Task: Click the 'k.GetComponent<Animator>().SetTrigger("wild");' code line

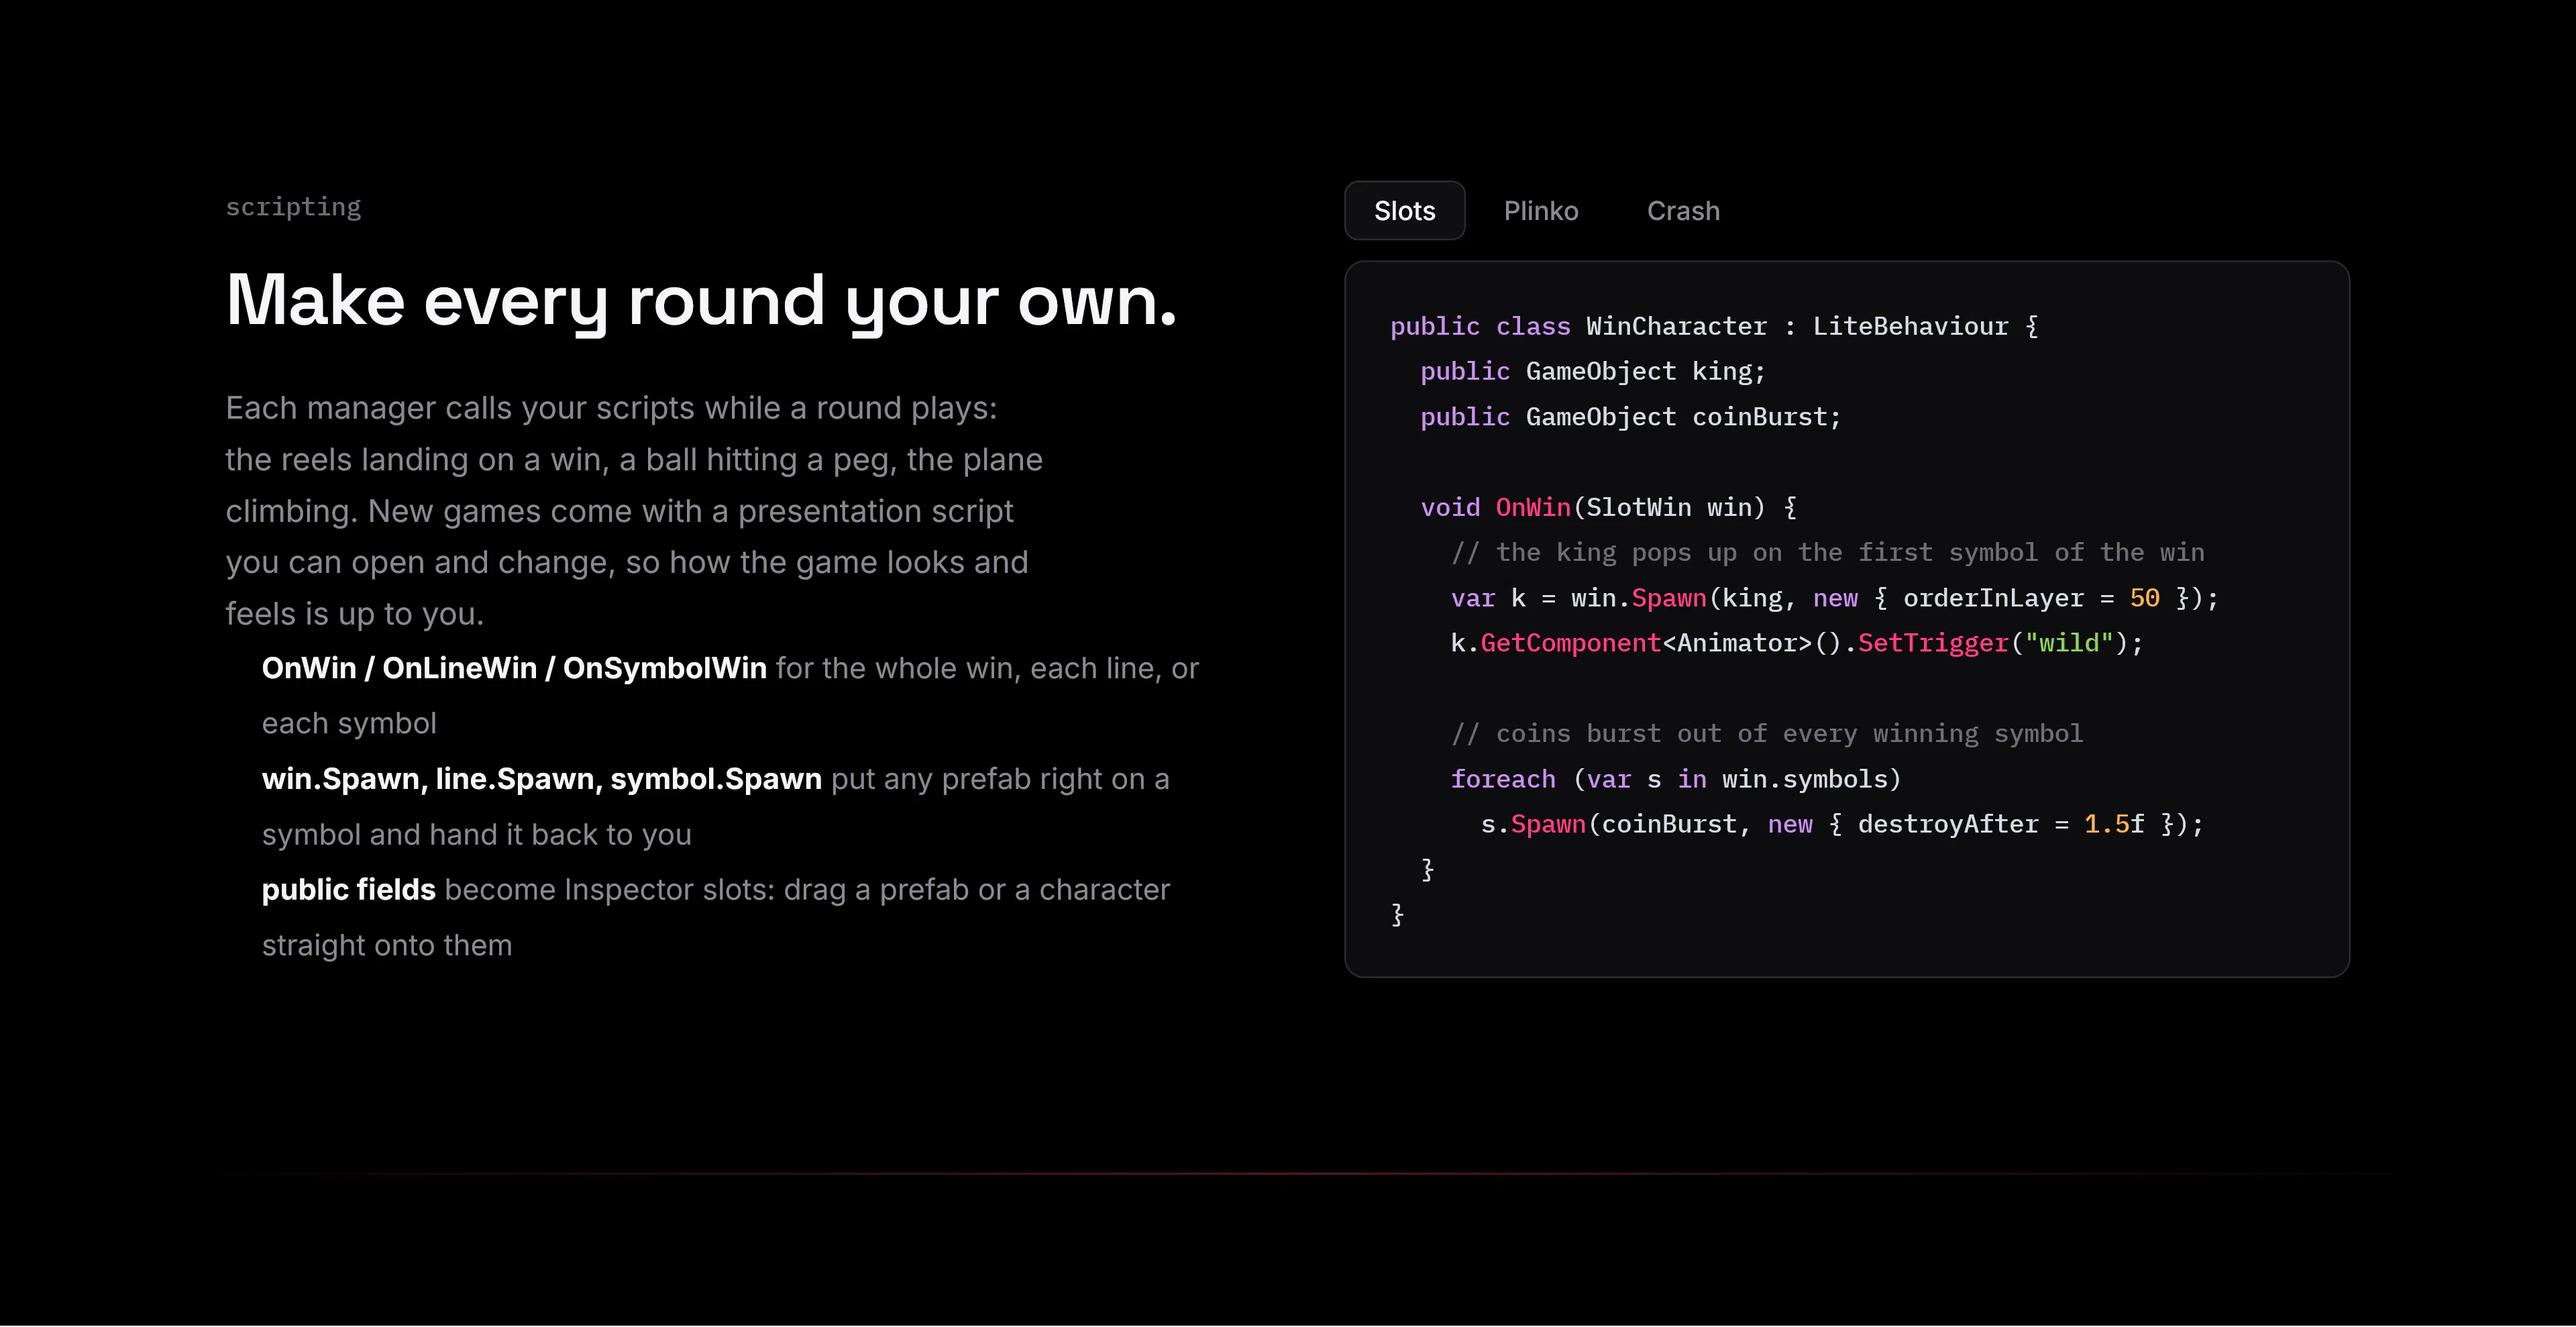Action: pos(1797,643)
